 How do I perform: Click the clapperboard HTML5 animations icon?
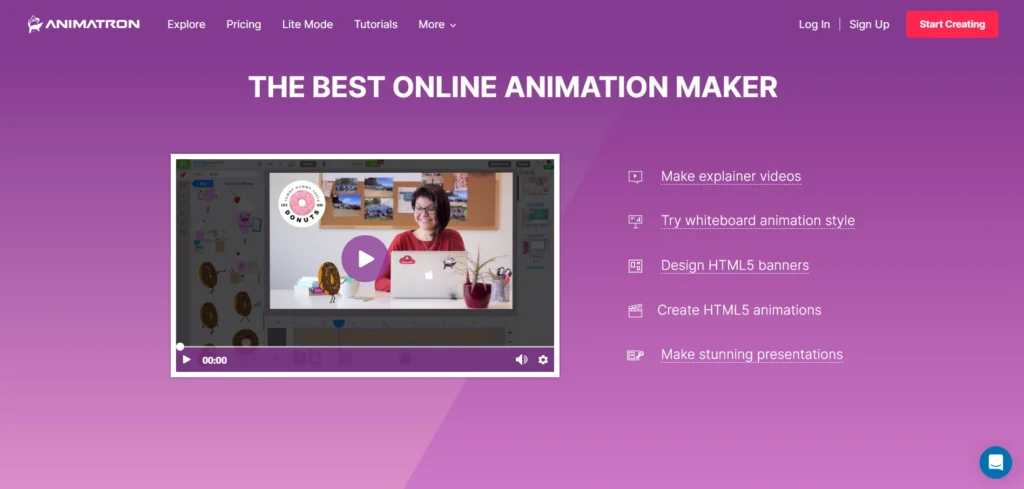click(x=635, y=310)
